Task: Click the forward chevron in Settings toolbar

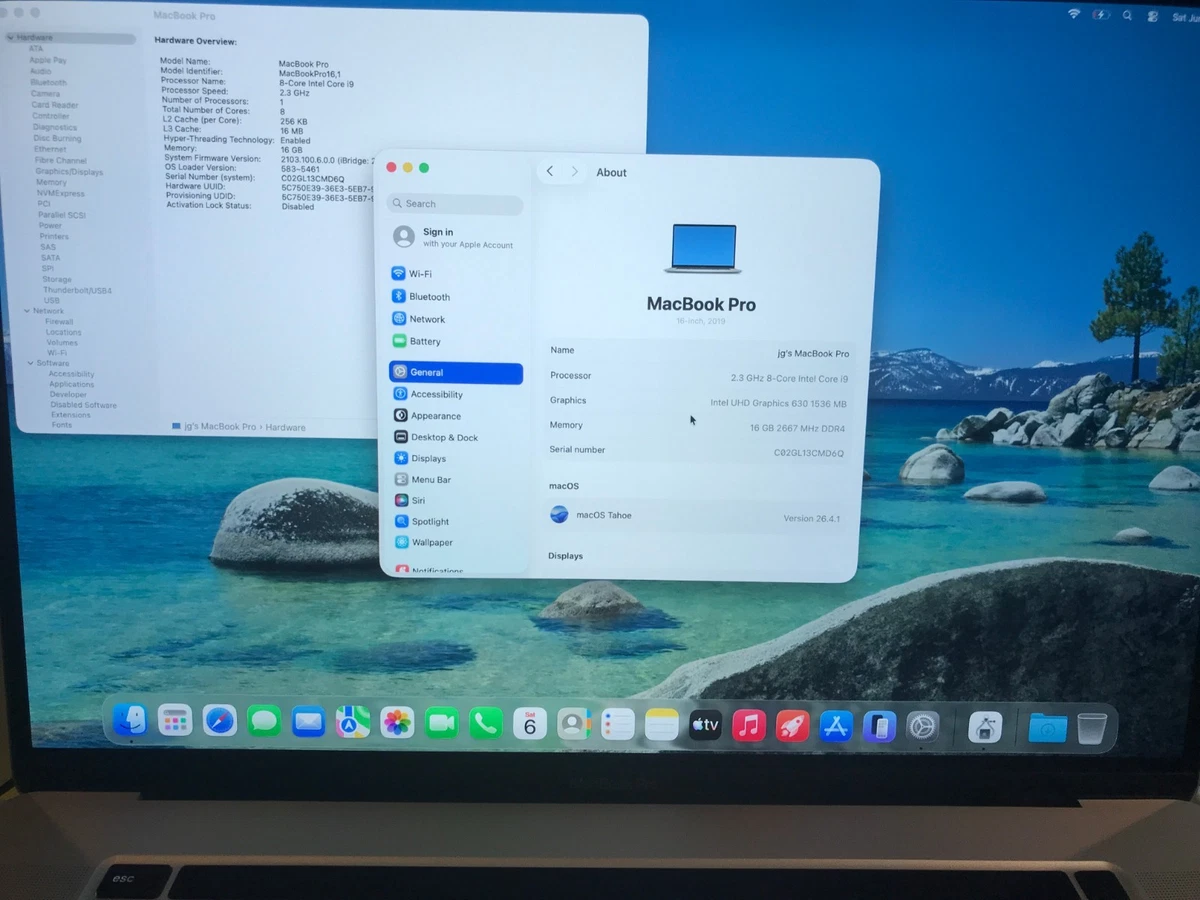Action: pyautogui.click(x=574, y=172)
